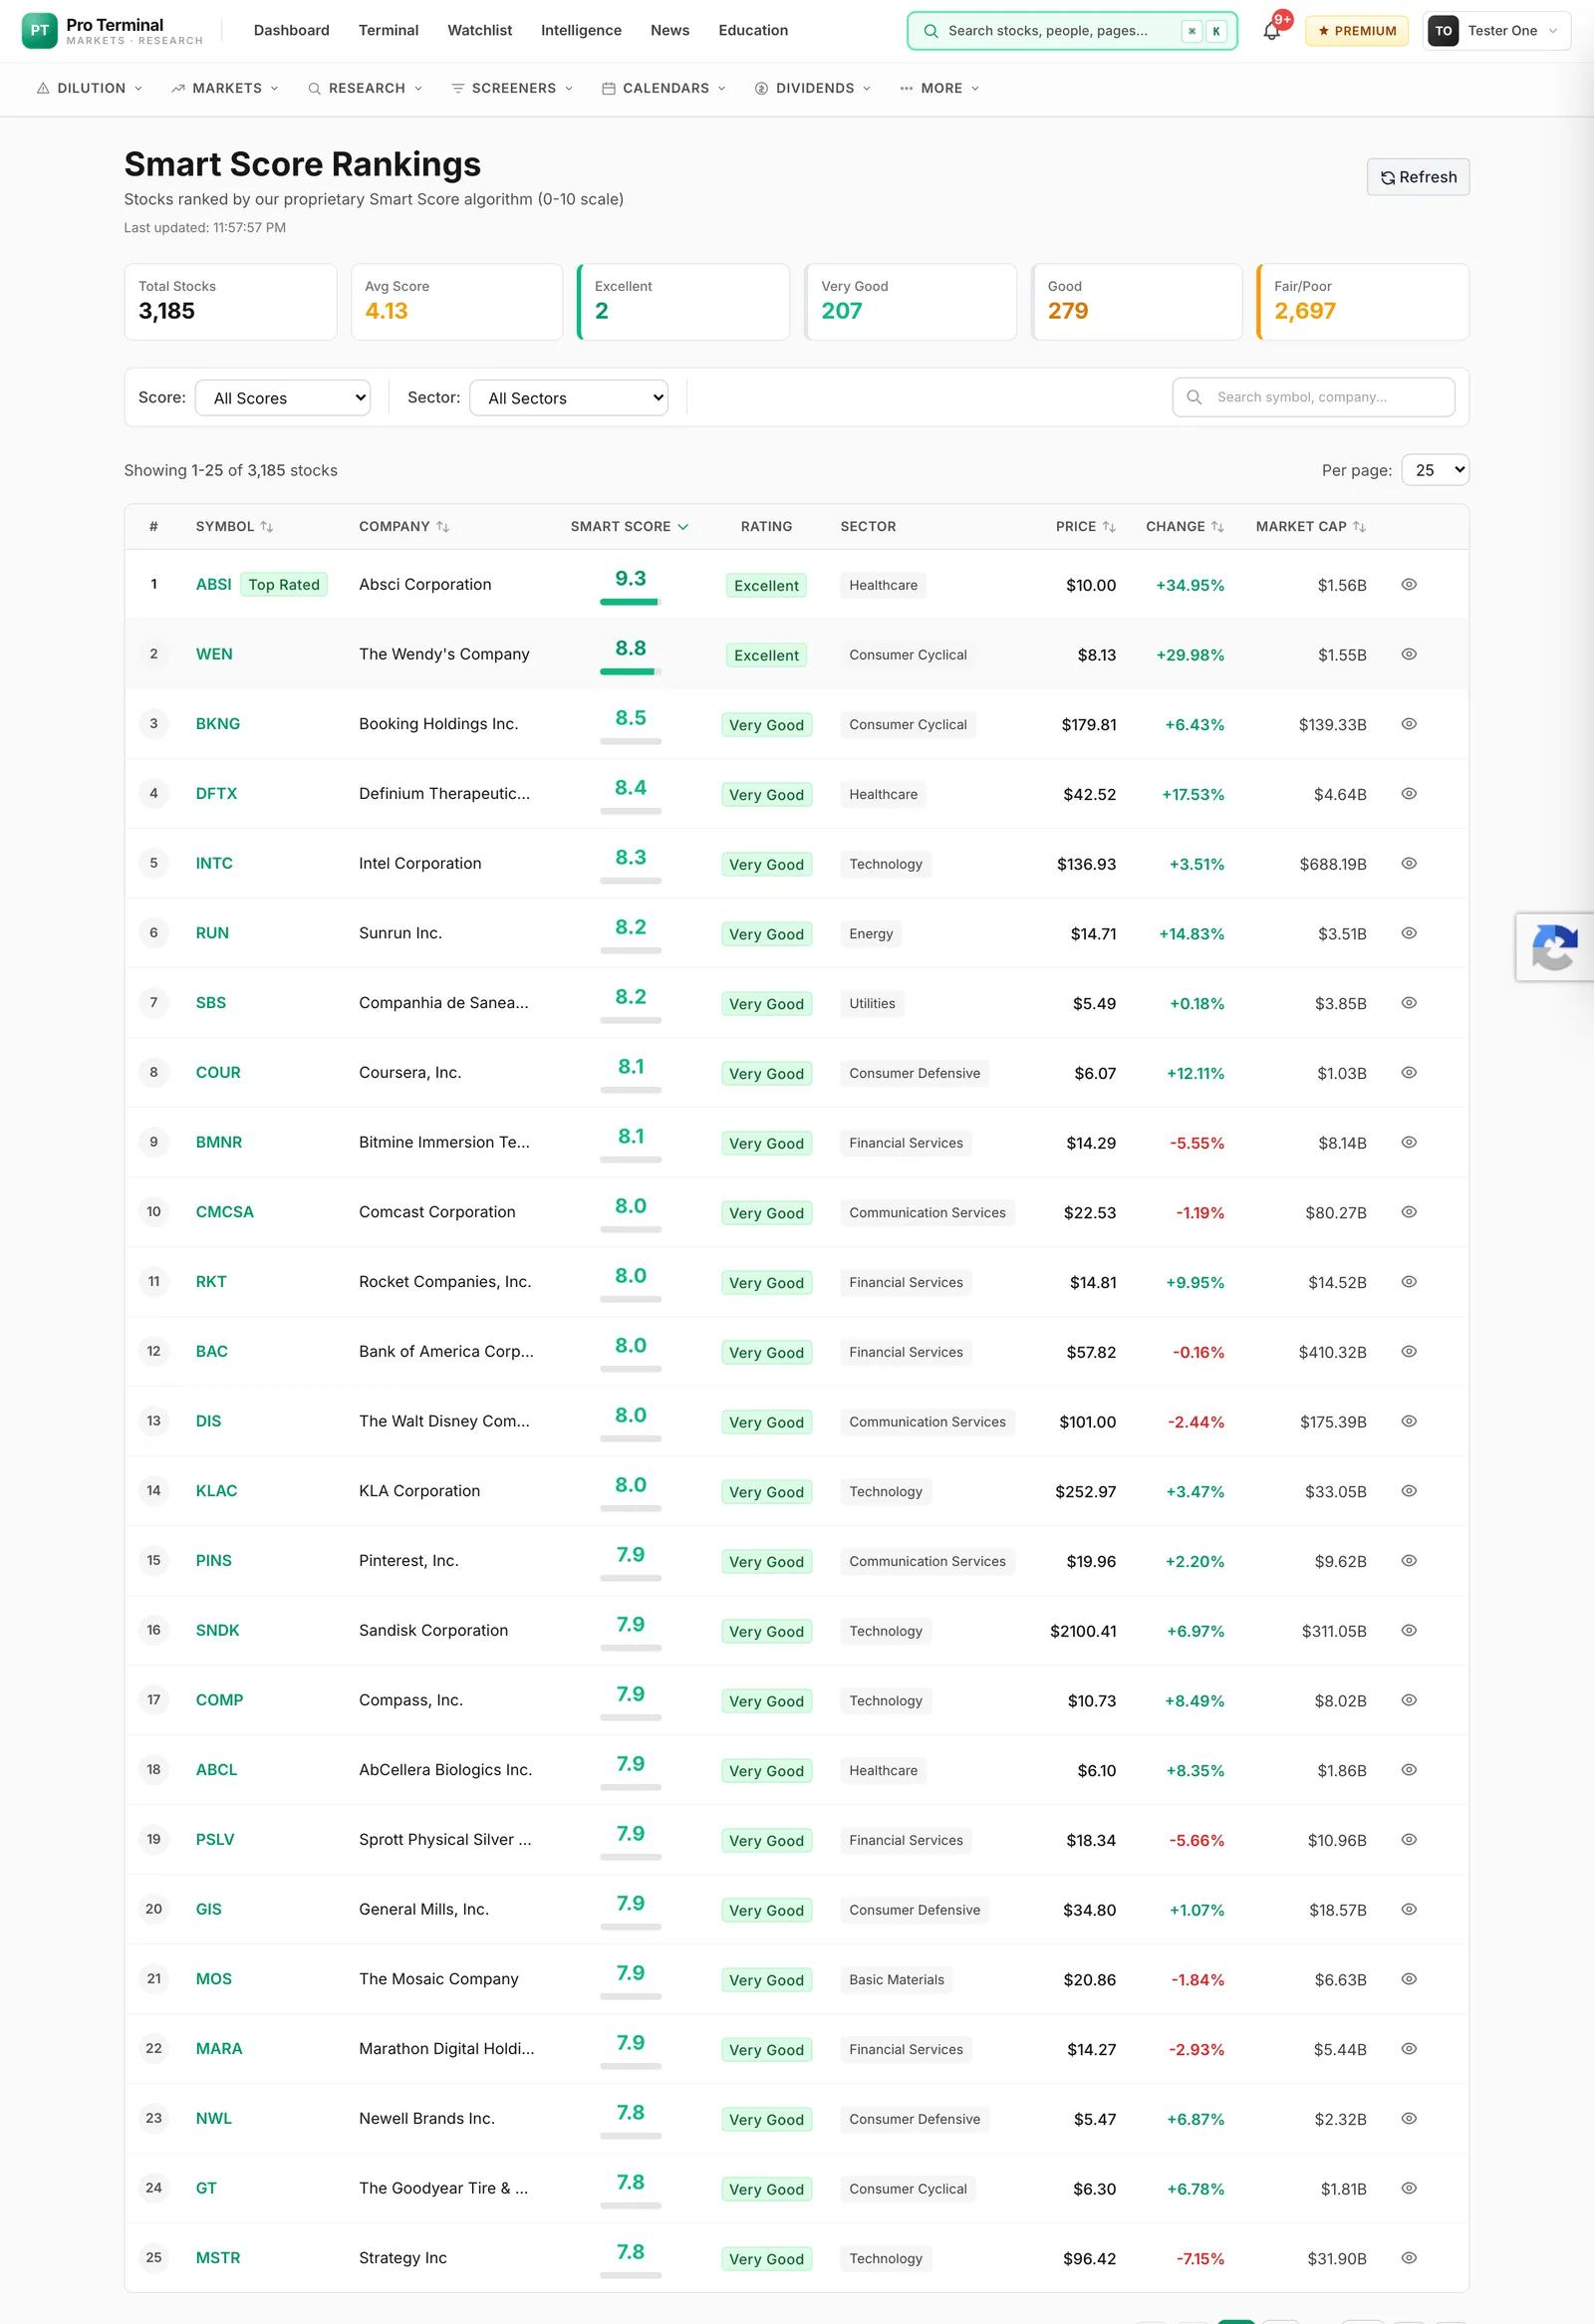Sort by Symbol column arrows icon
1594x2324 pixels.
coord(266,526)
